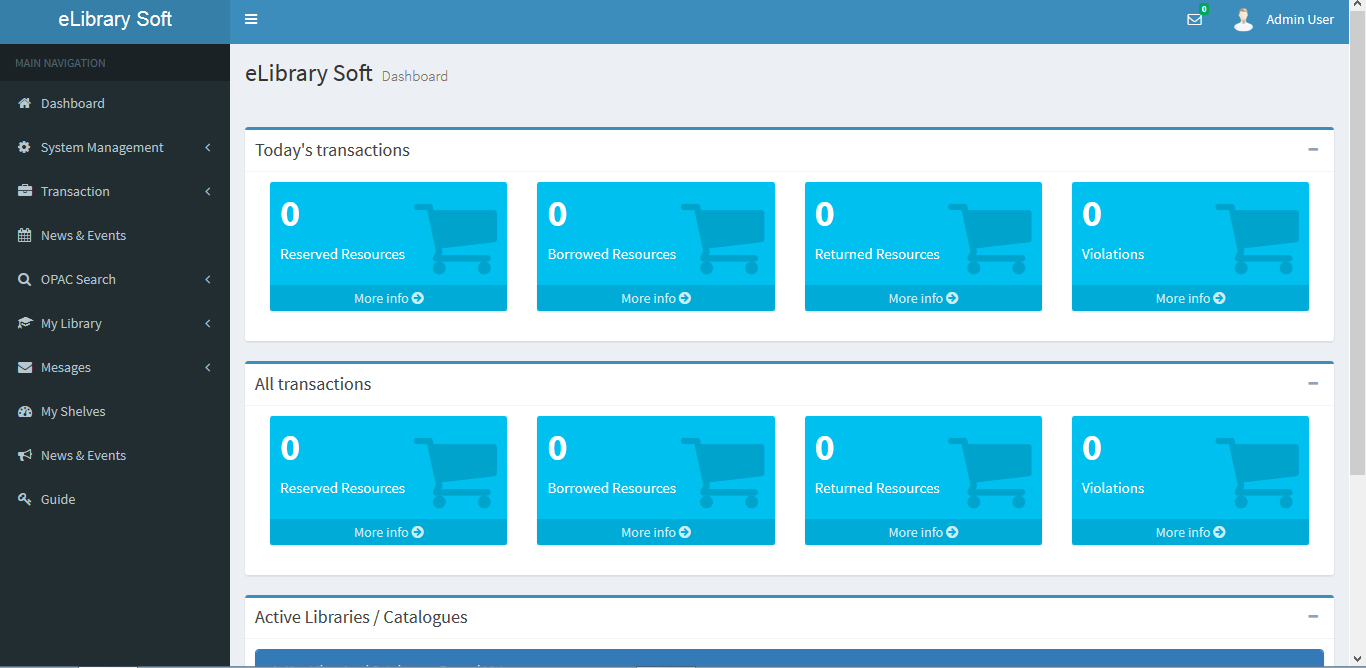Open My Library graduation cap icon
The image size is (1366, 668).
click(23, 323)
